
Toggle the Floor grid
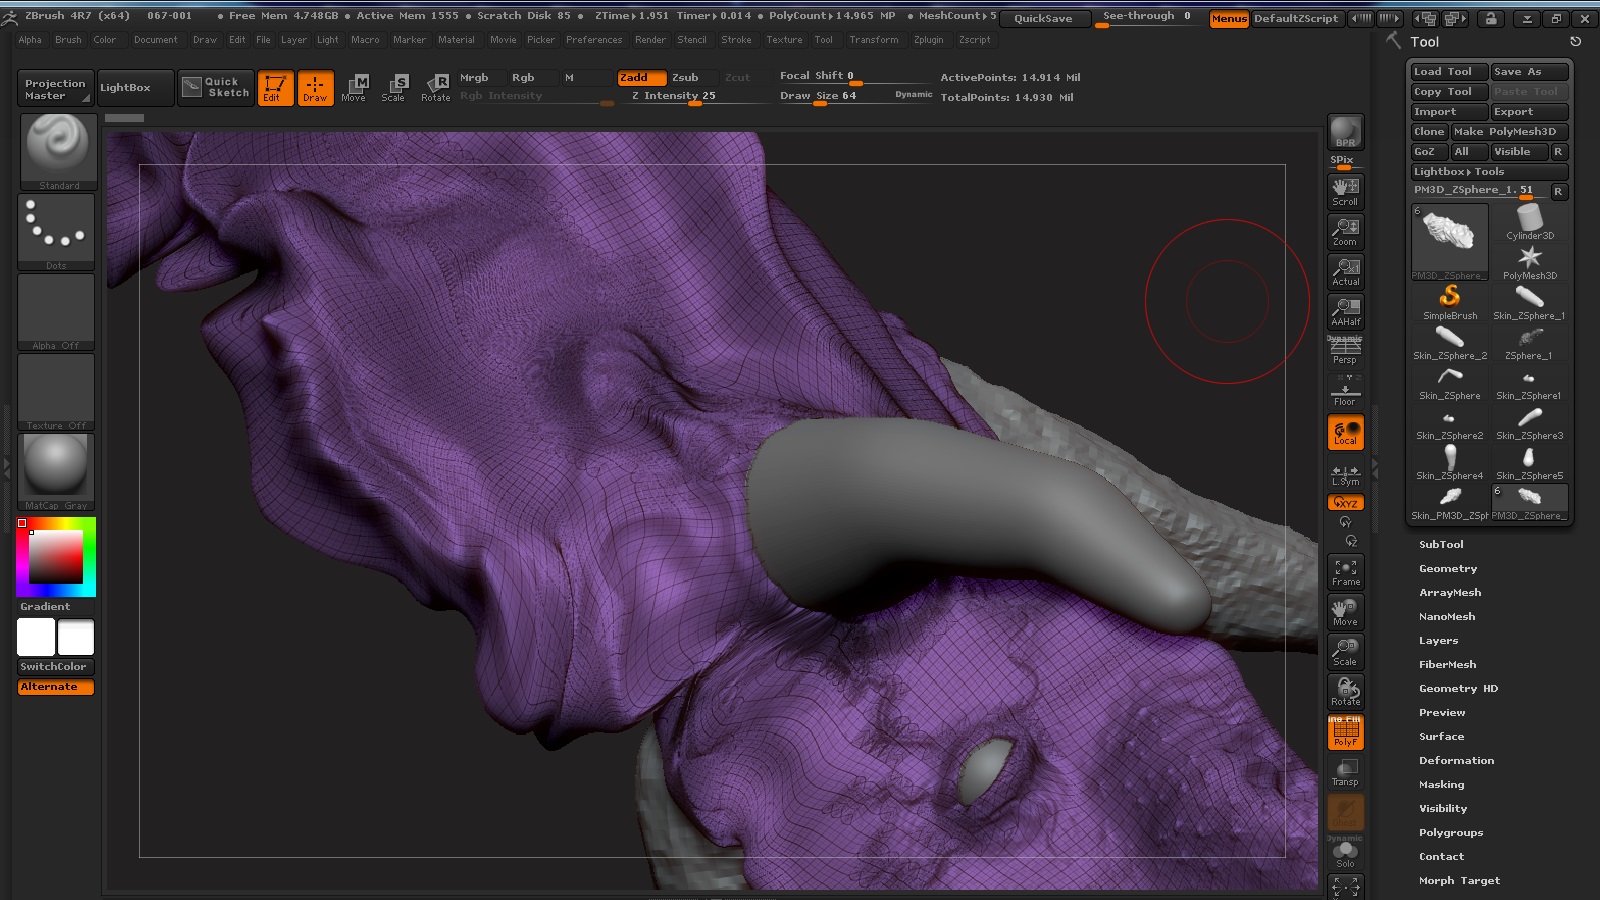point(1345,391)
